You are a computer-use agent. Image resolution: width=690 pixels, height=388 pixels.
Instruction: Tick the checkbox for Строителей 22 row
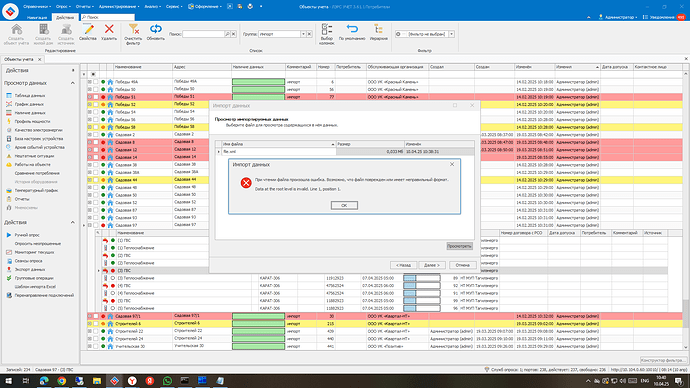pyautogui.click(x=95, y=331)
